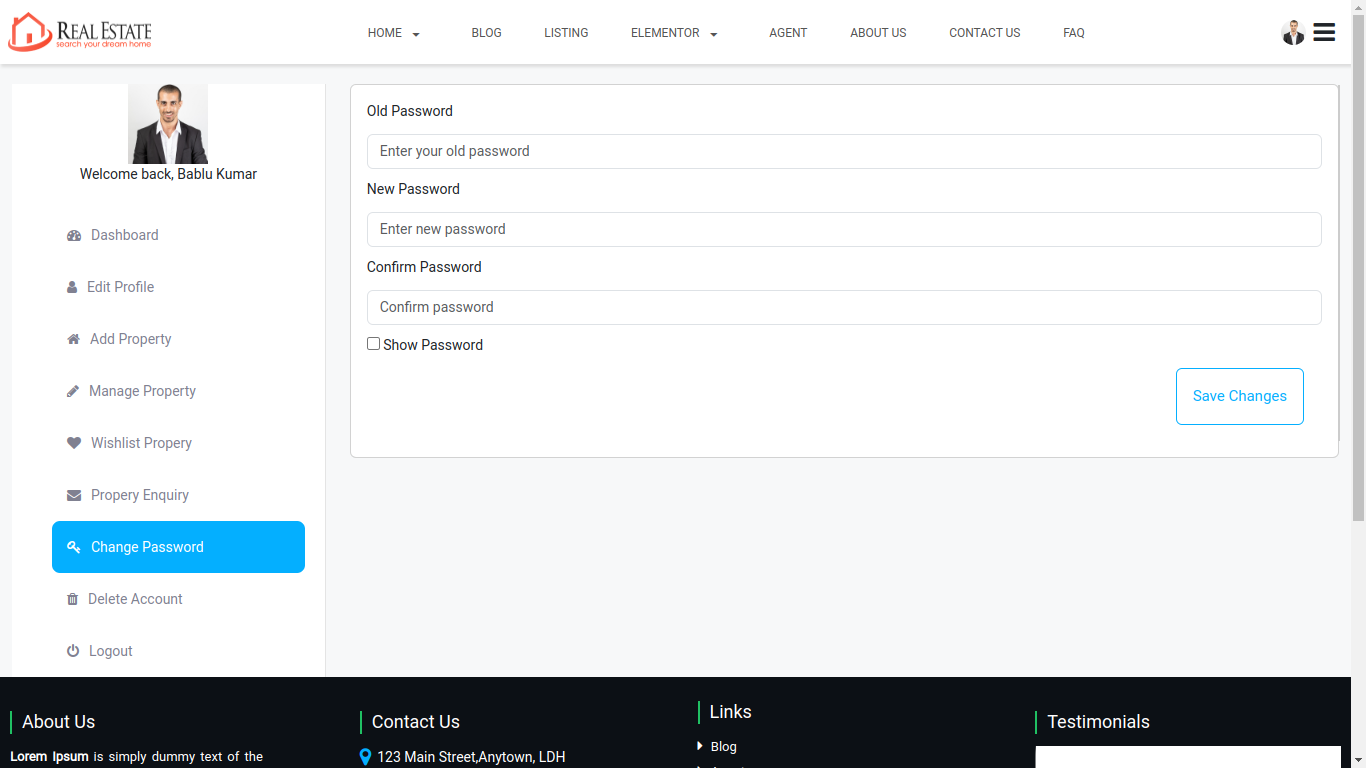This screenshot has width=1366, height=768.
Task: Click the Dashboard gauge icon in sidebar
Action: pos(74,236)
